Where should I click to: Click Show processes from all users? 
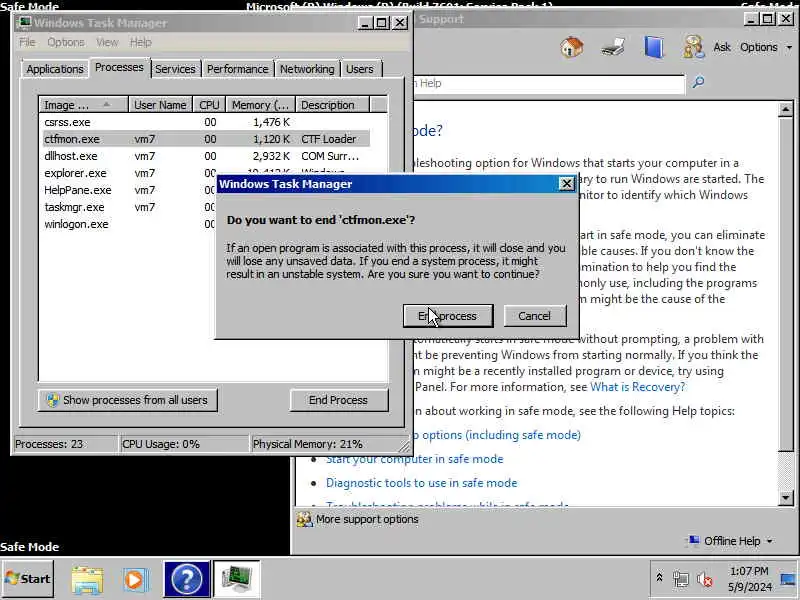point(128,400)
